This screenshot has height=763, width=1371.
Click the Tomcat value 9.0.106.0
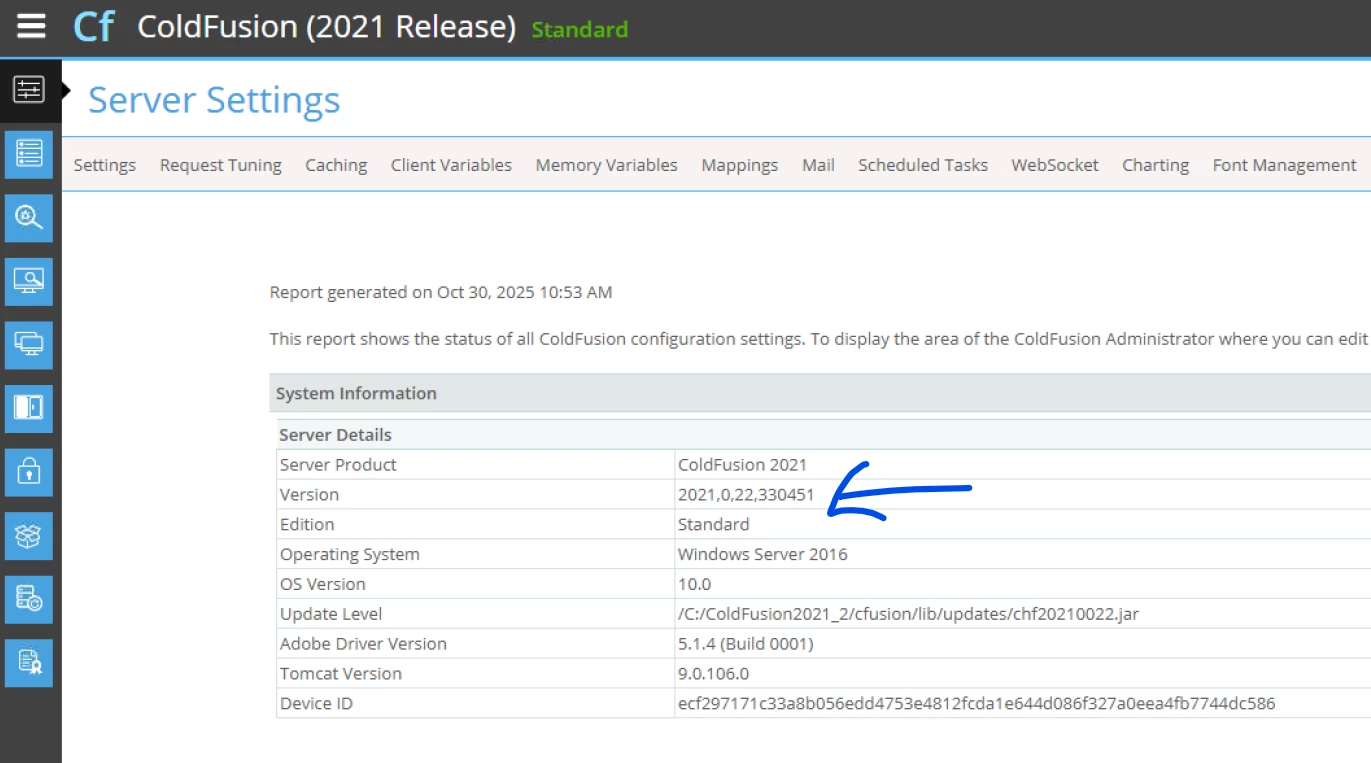click(x=713, y=674)
